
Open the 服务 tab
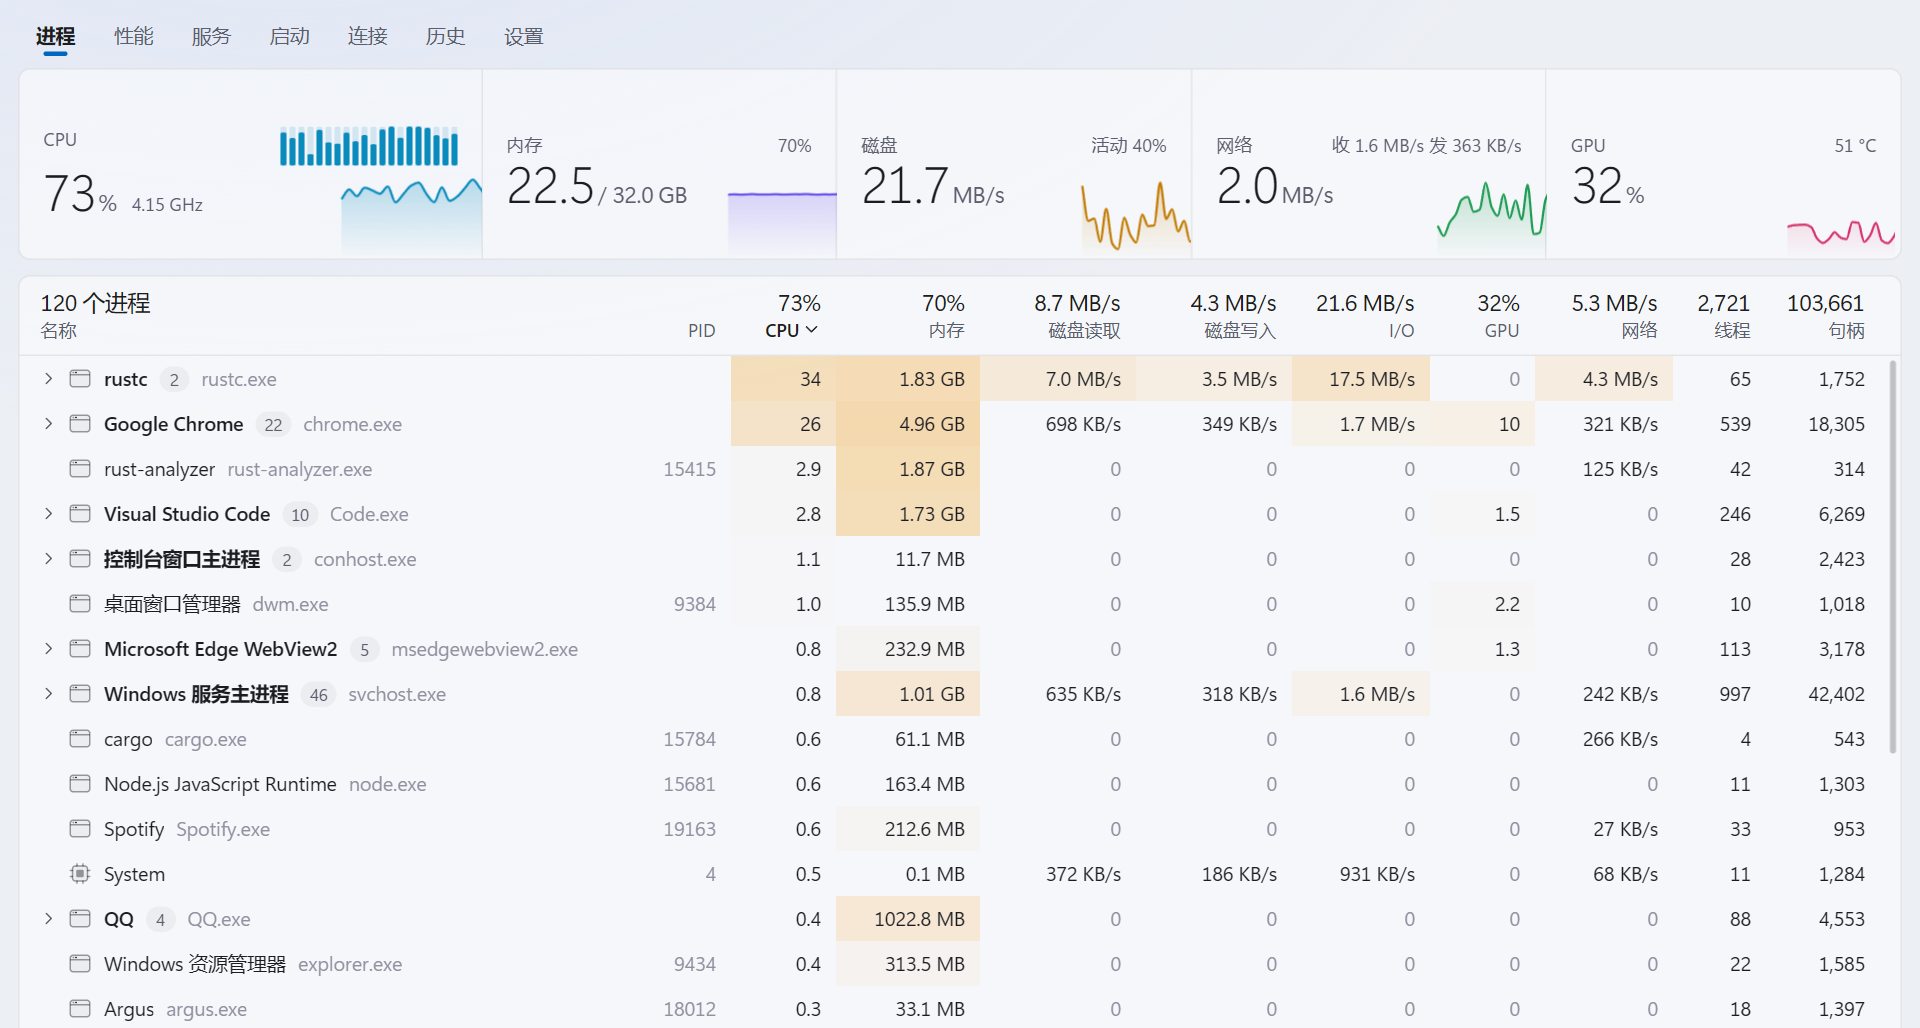pyautogui.click(x=211, y=36)
